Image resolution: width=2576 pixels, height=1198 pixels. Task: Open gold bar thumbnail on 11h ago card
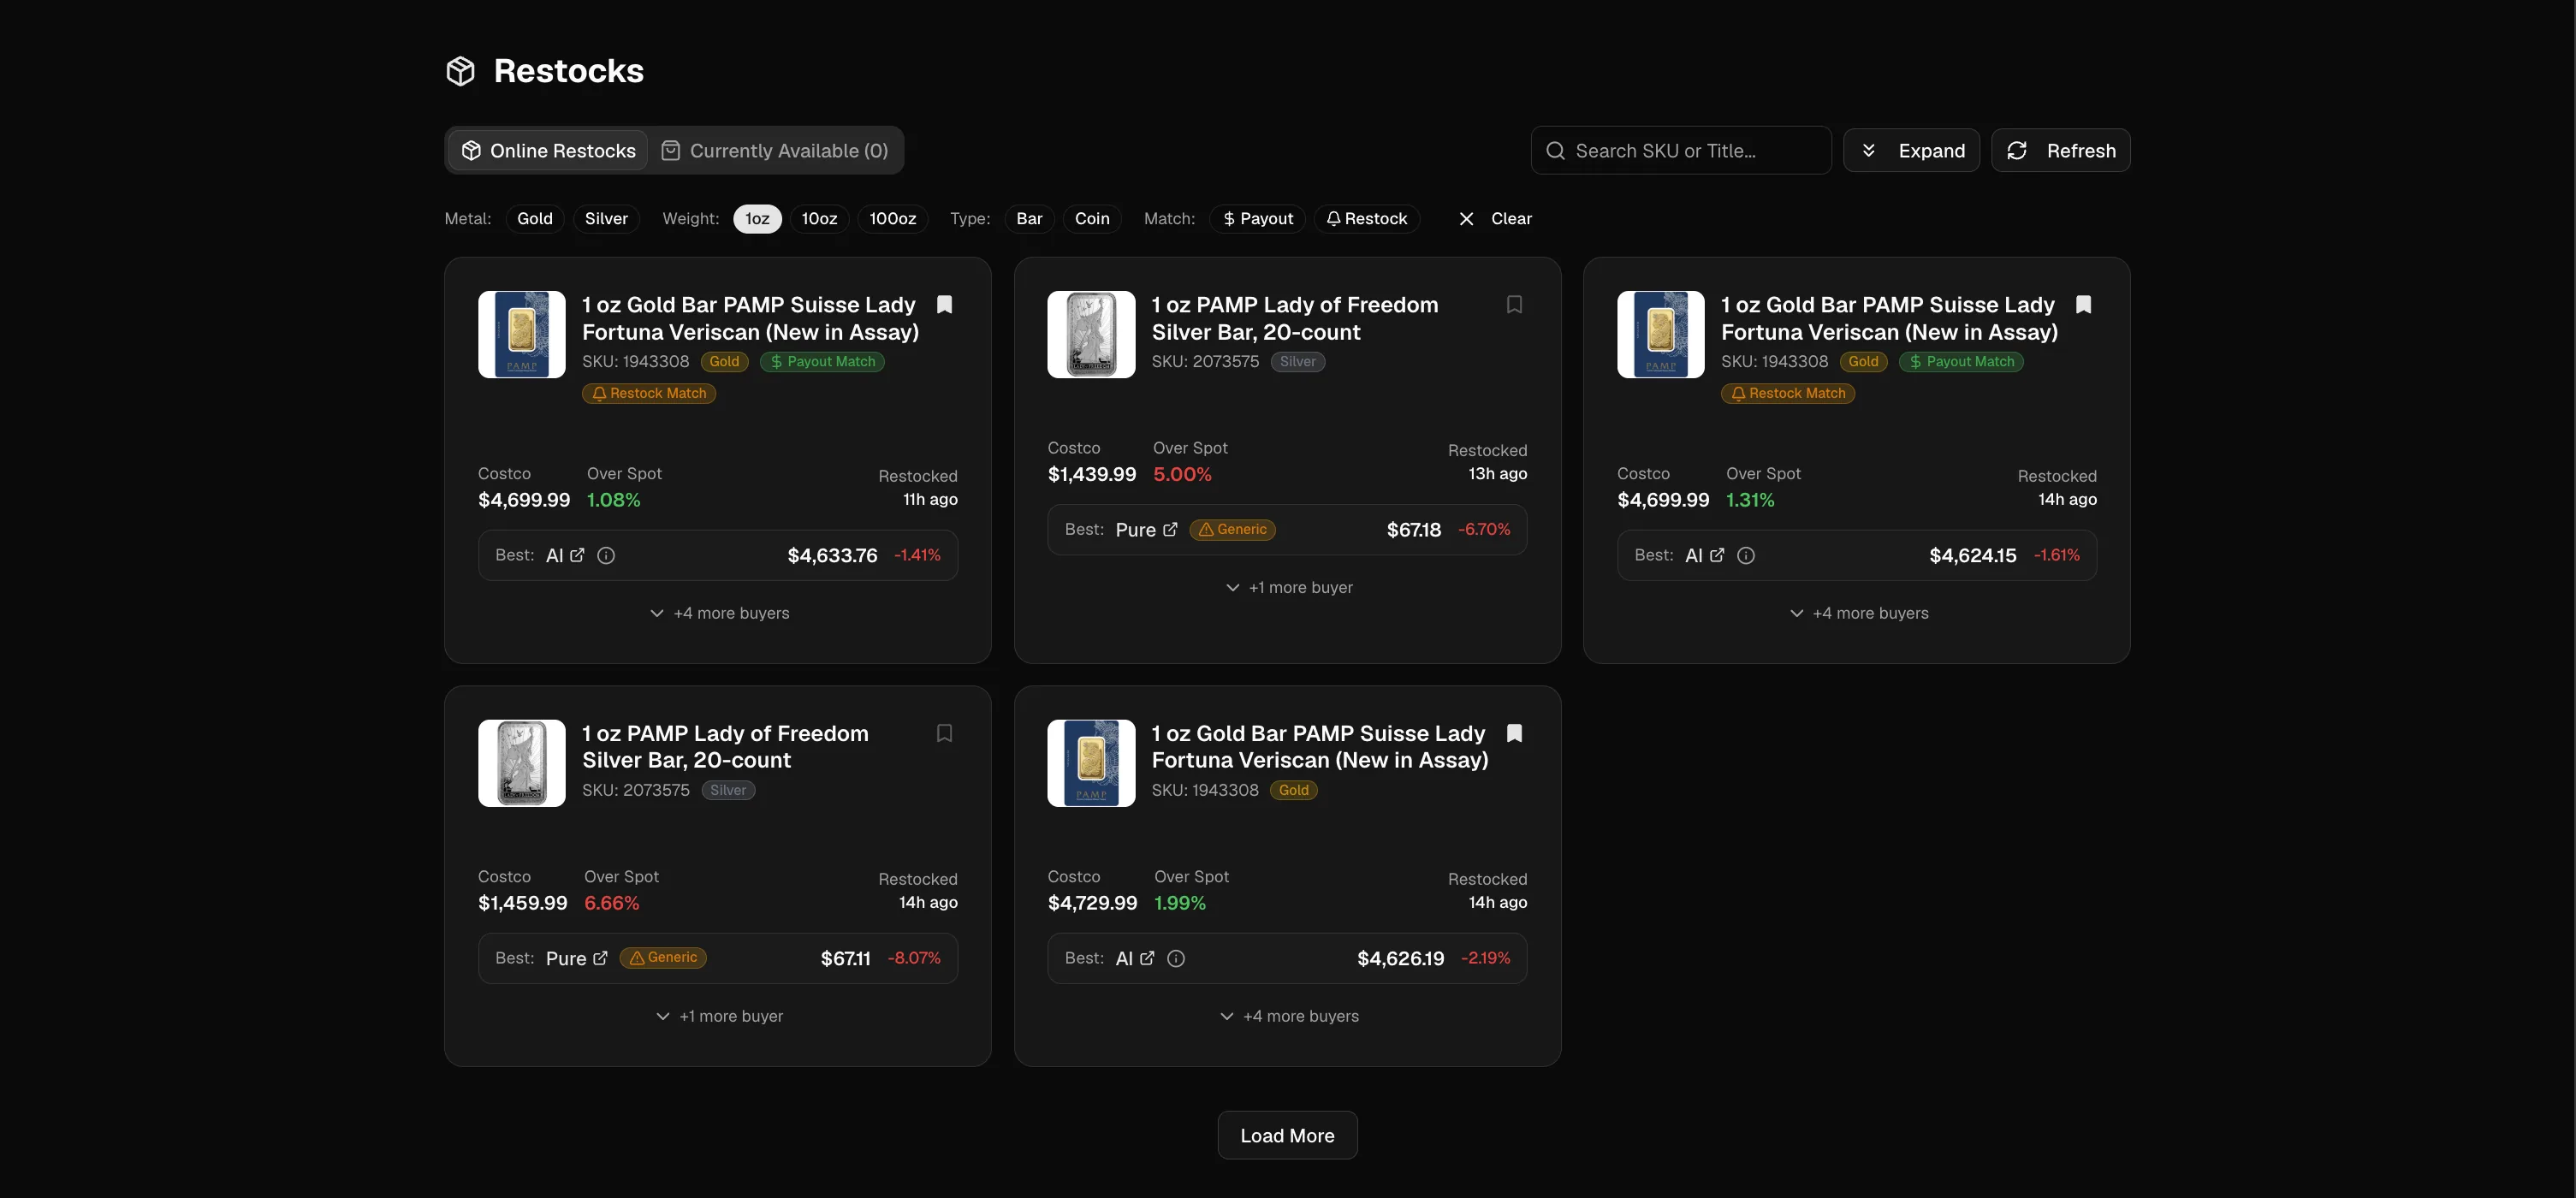coord(521,335)
